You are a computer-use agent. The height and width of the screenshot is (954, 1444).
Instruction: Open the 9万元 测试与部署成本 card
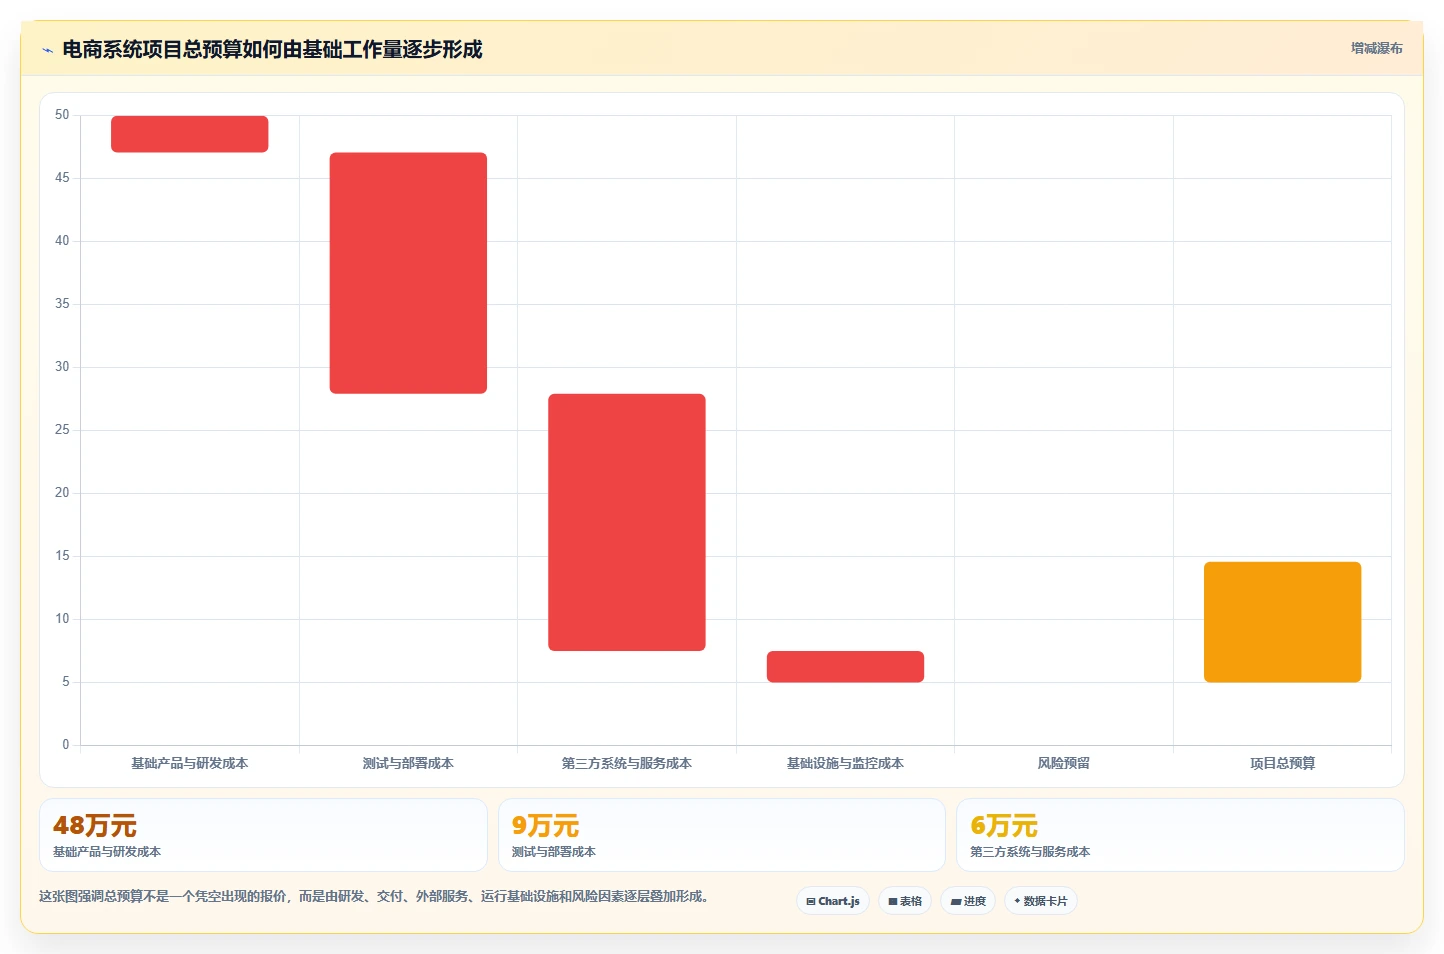point(722,835)
